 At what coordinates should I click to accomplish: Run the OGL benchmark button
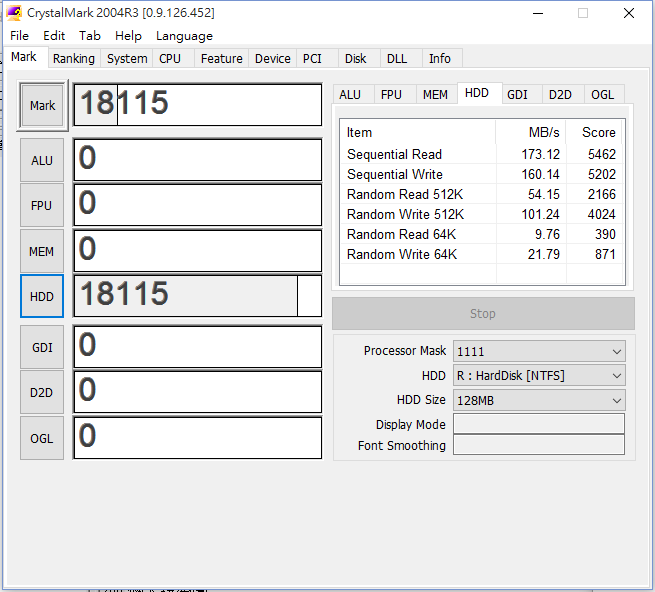pos(42,439)
